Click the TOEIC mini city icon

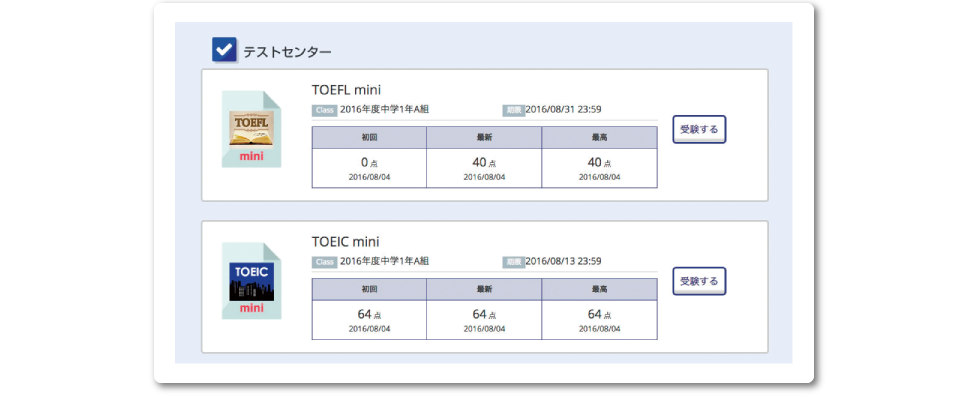click(x=251, y=281)
